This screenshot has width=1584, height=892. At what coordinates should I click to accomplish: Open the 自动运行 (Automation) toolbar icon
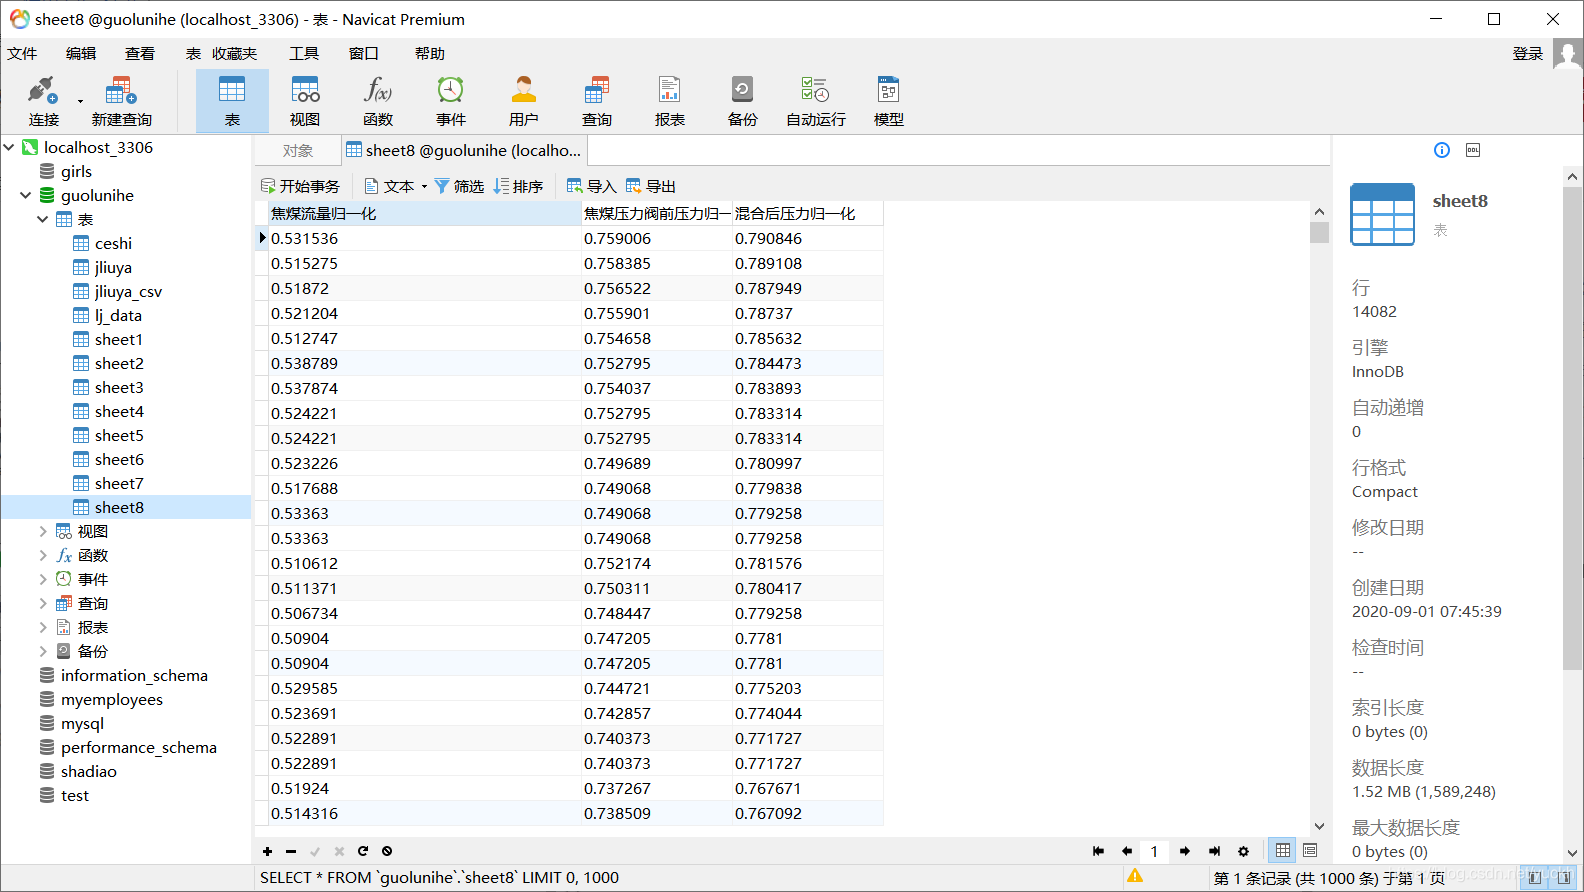click(816, 102)
